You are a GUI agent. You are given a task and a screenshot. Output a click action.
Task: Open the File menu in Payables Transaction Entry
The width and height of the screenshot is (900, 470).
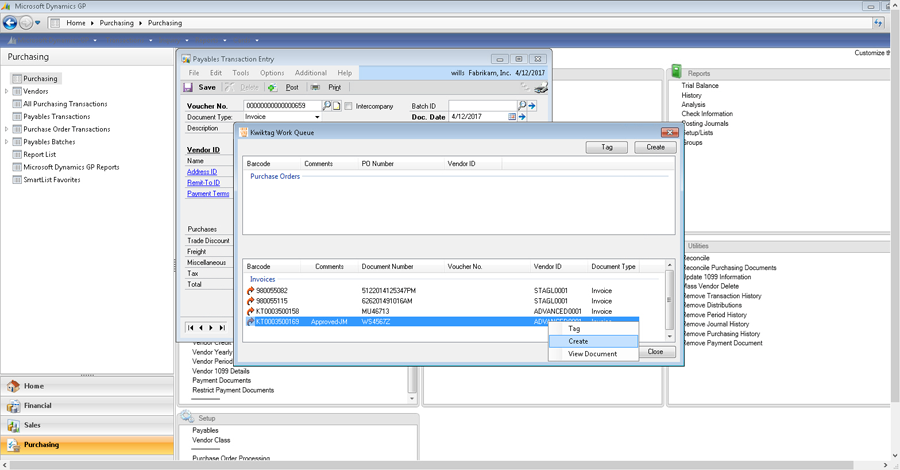tap(194, 73)
